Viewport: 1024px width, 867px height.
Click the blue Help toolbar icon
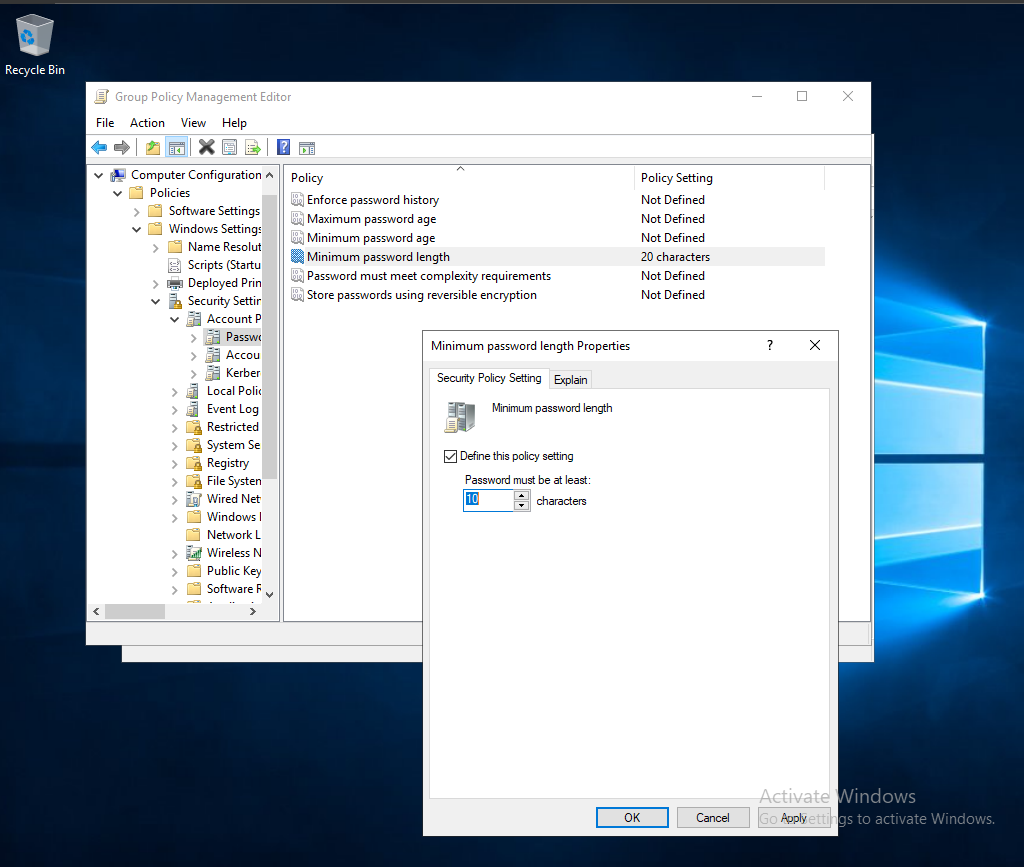click(x=283, y=148)
